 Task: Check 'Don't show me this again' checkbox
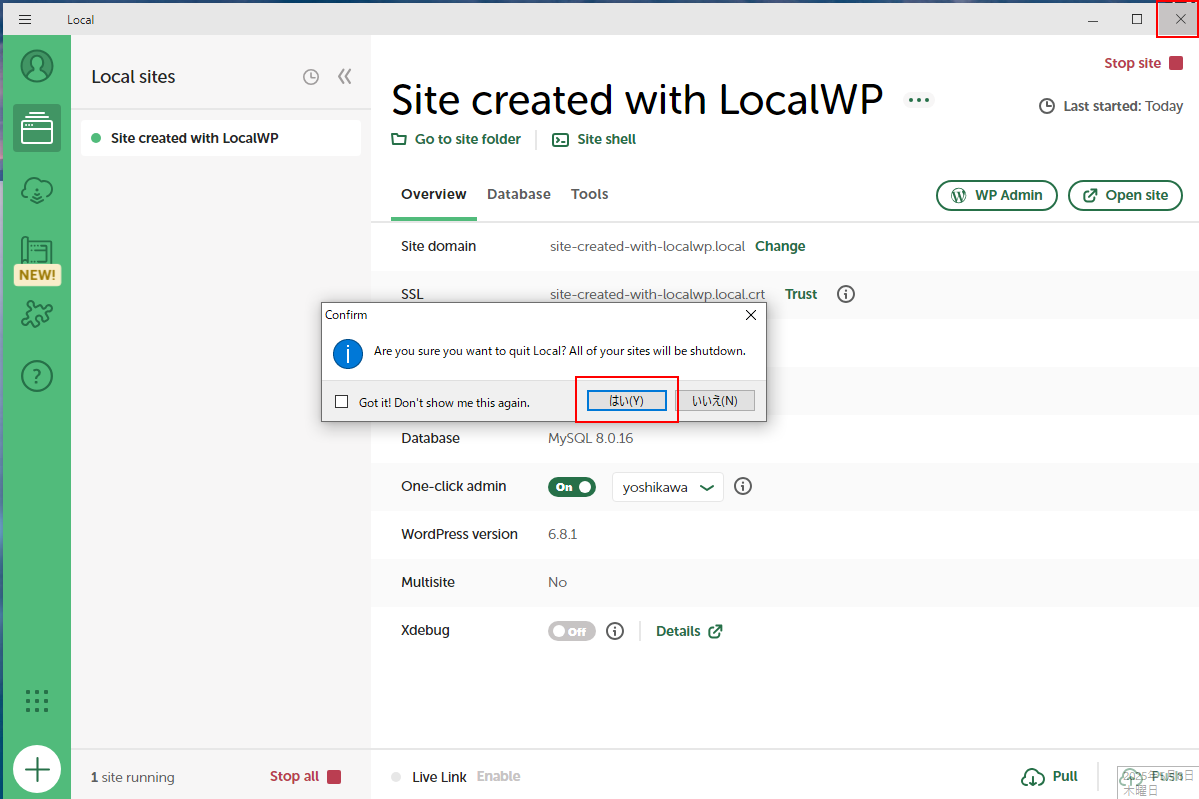click(341, 402)
